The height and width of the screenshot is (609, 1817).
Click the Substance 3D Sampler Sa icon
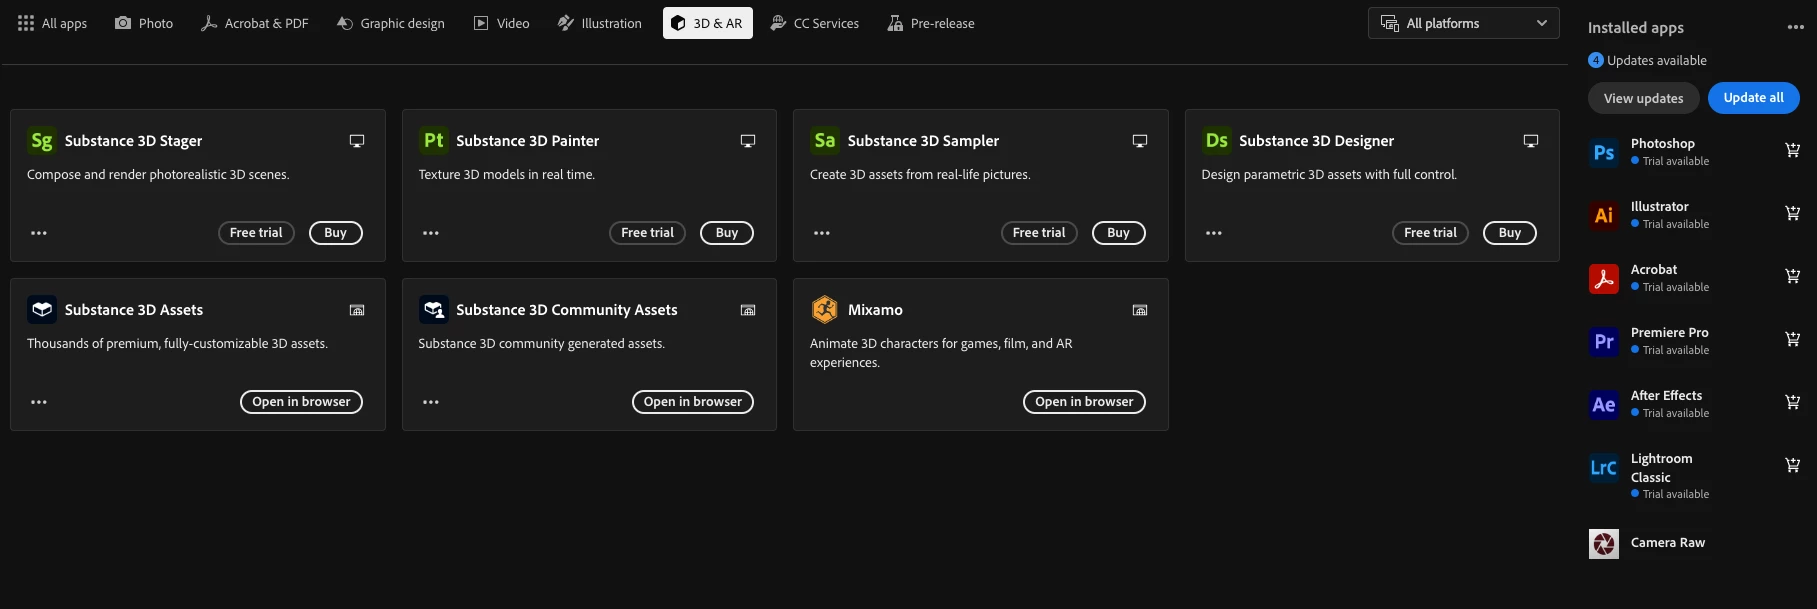coord(825,141)
